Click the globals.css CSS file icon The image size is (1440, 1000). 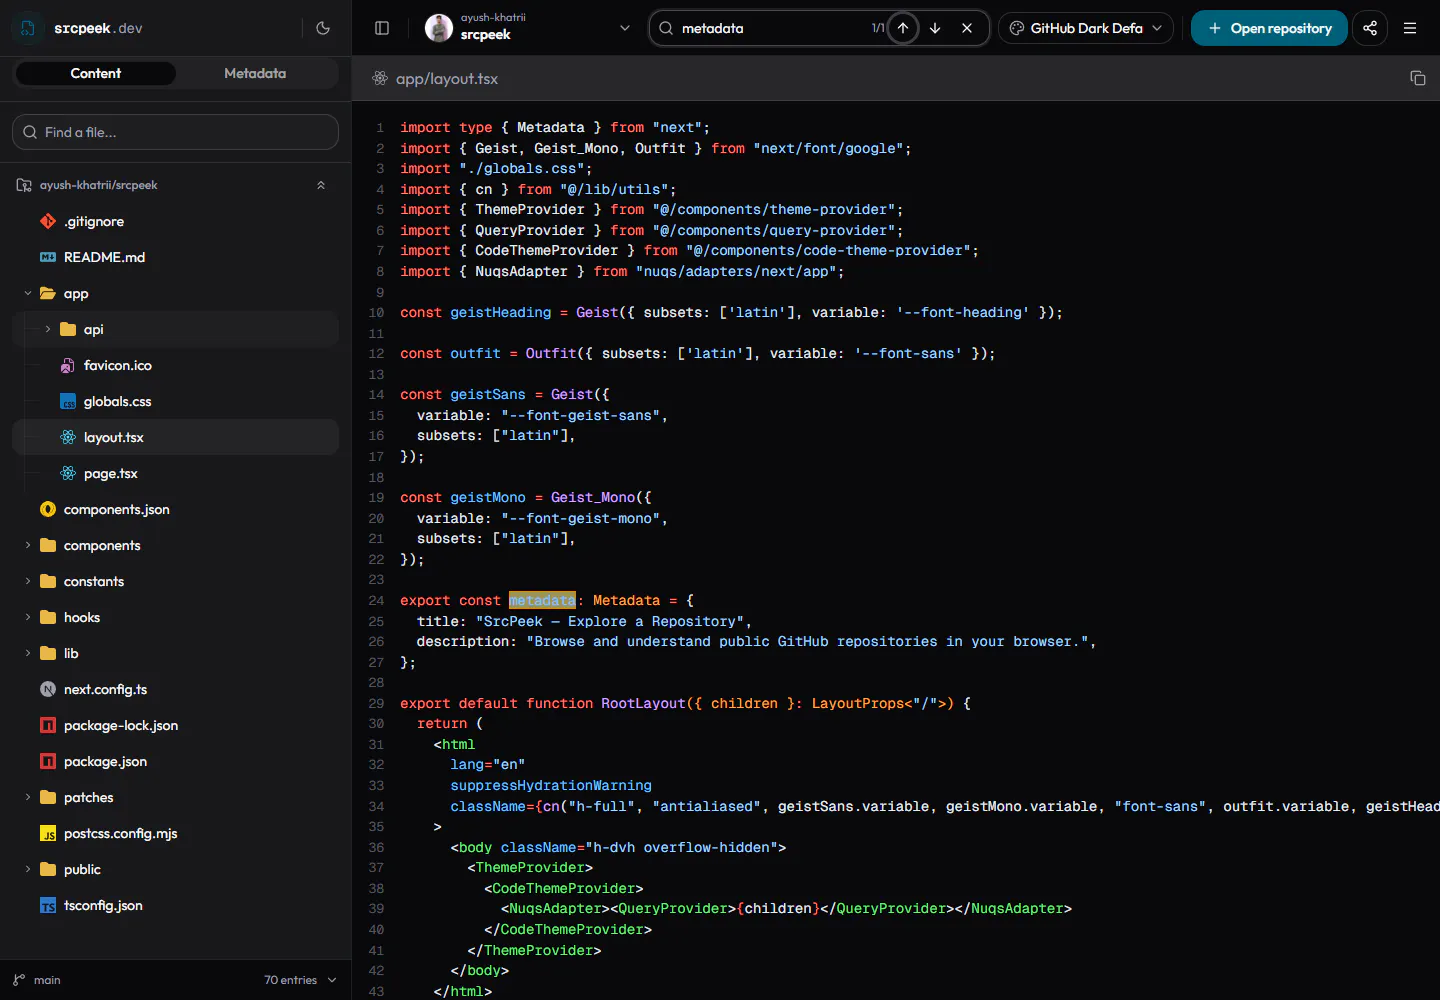(68, 401)
